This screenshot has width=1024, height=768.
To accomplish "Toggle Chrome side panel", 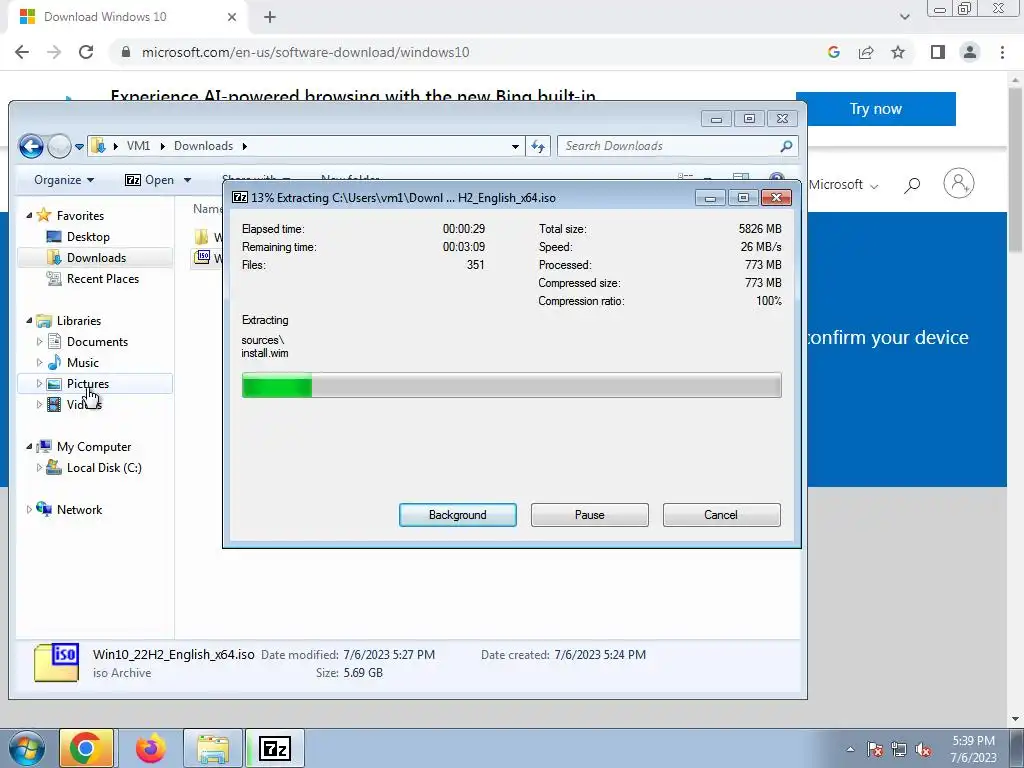I will (x=938, y=52).
